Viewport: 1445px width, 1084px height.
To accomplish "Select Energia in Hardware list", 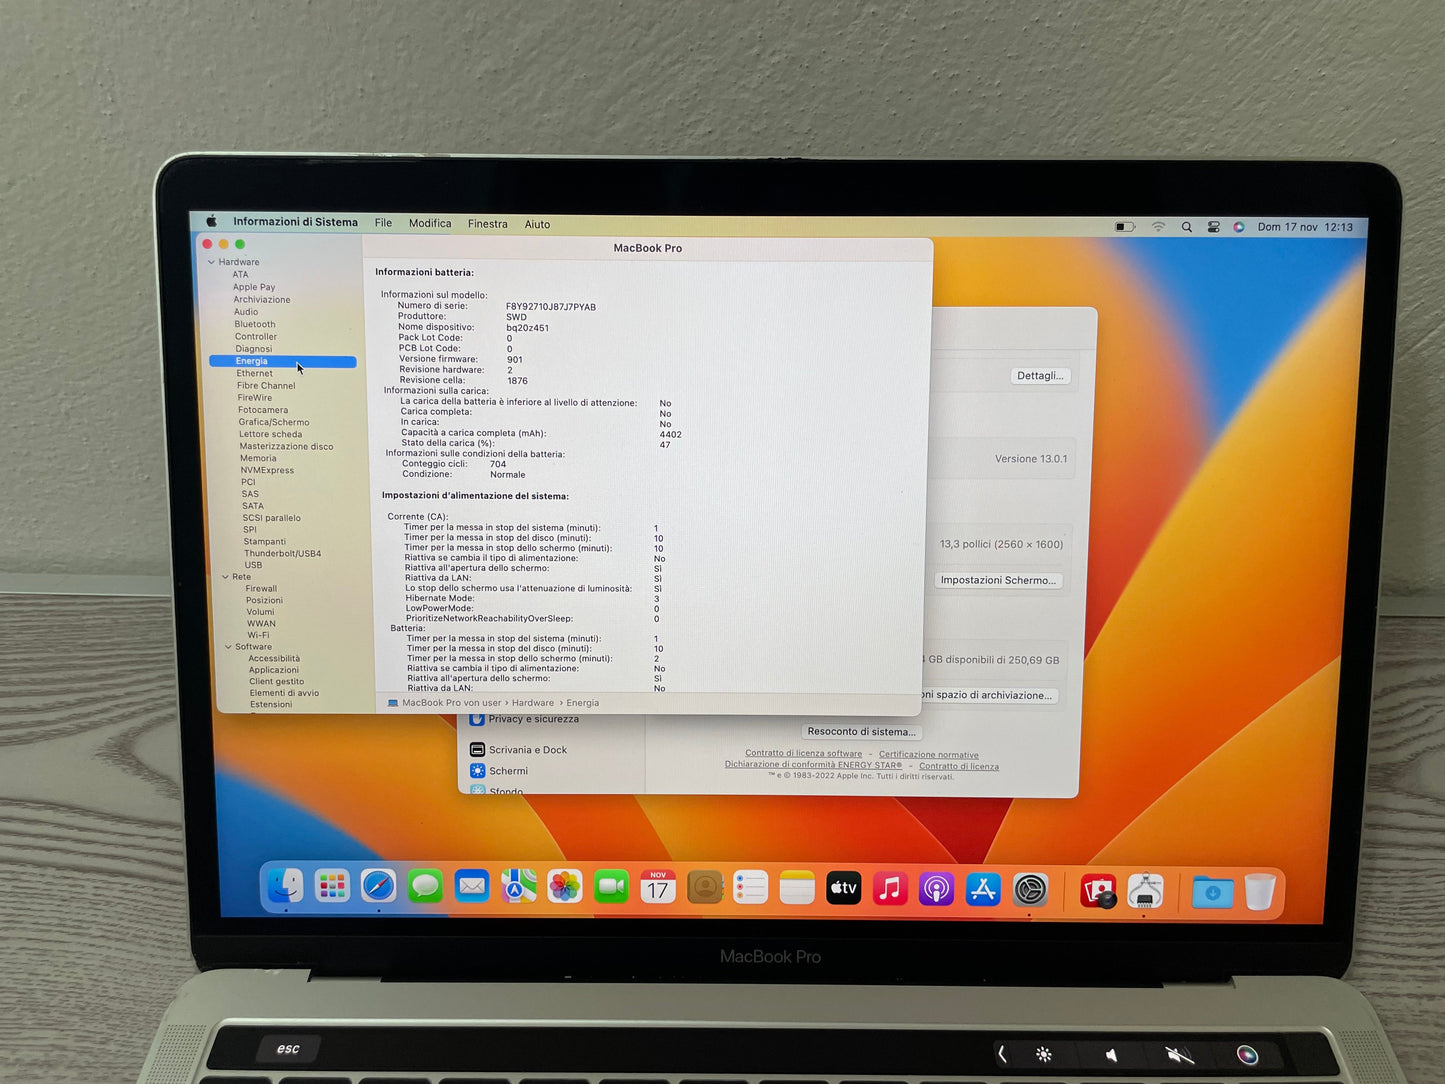I will click(283, 361).
